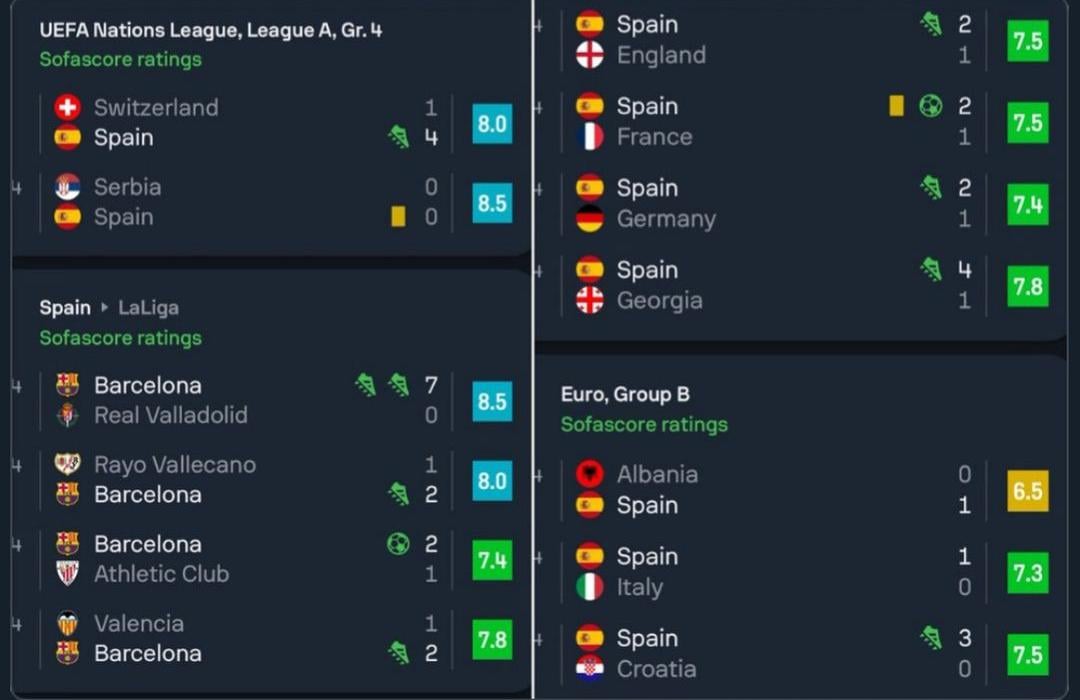Click the Athletic Club crest icon
The width and height of the screenshot is (1080, 700).
(67, 573)
